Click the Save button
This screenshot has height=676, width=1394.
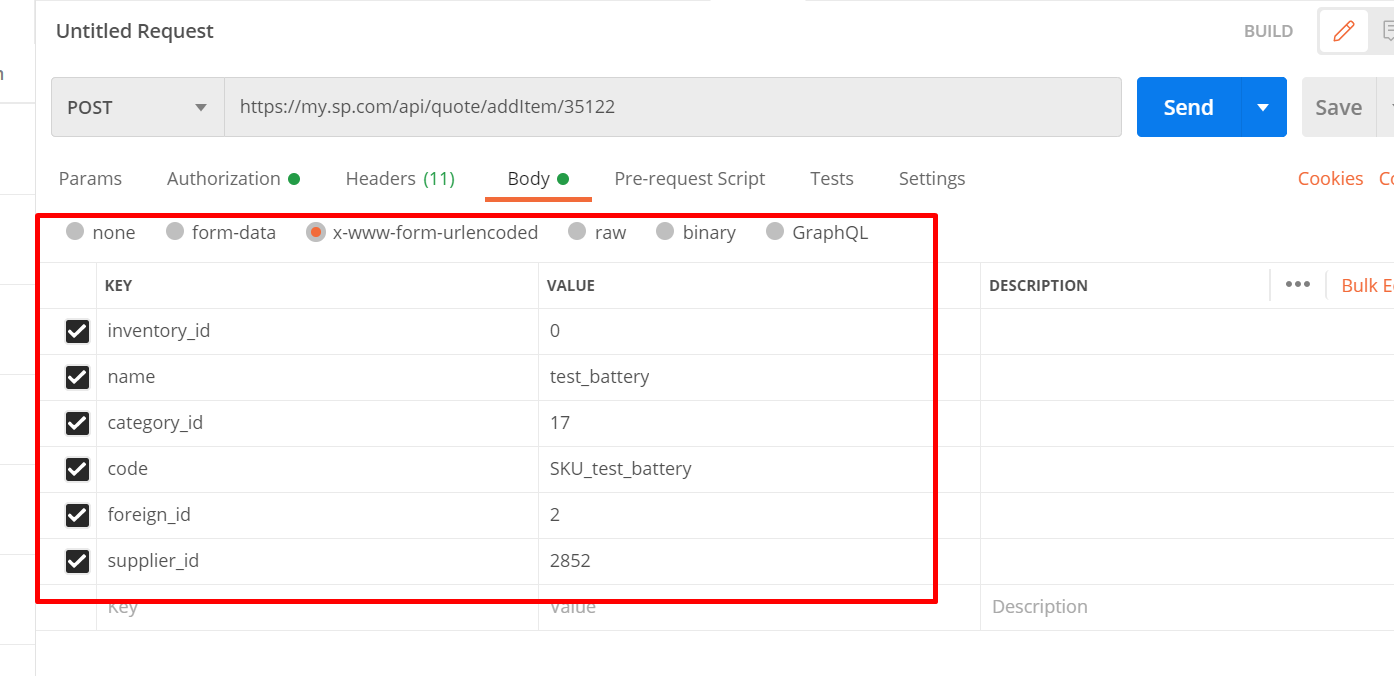click(1338, 108)
